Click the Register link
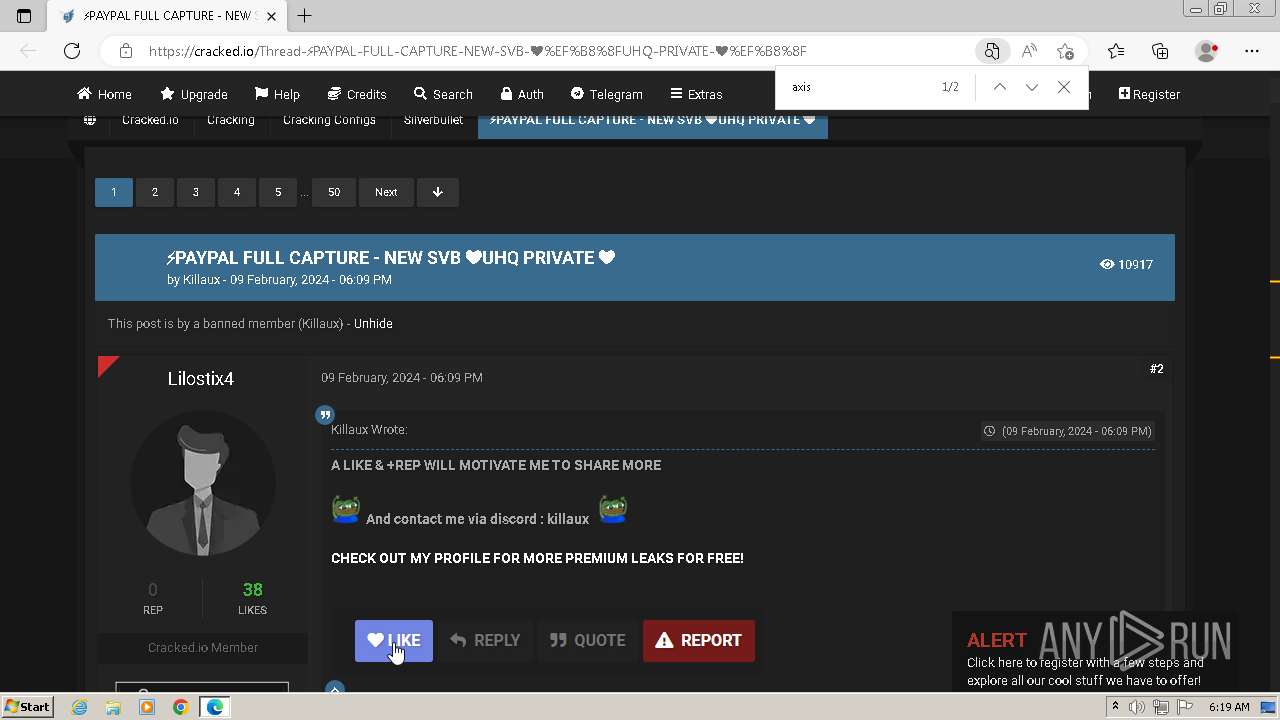 click(1149, 94)
